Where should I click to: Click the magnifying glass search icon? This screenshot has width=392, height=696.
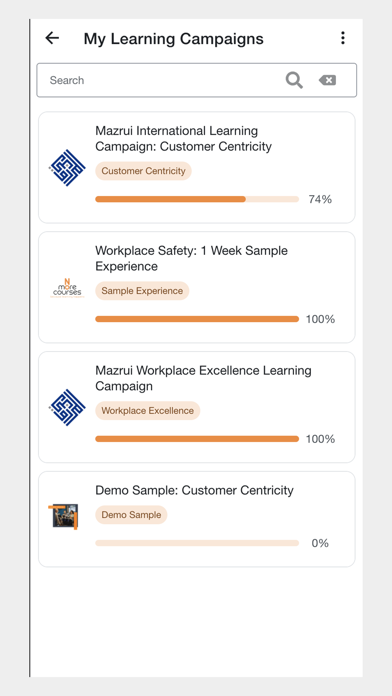294,80
